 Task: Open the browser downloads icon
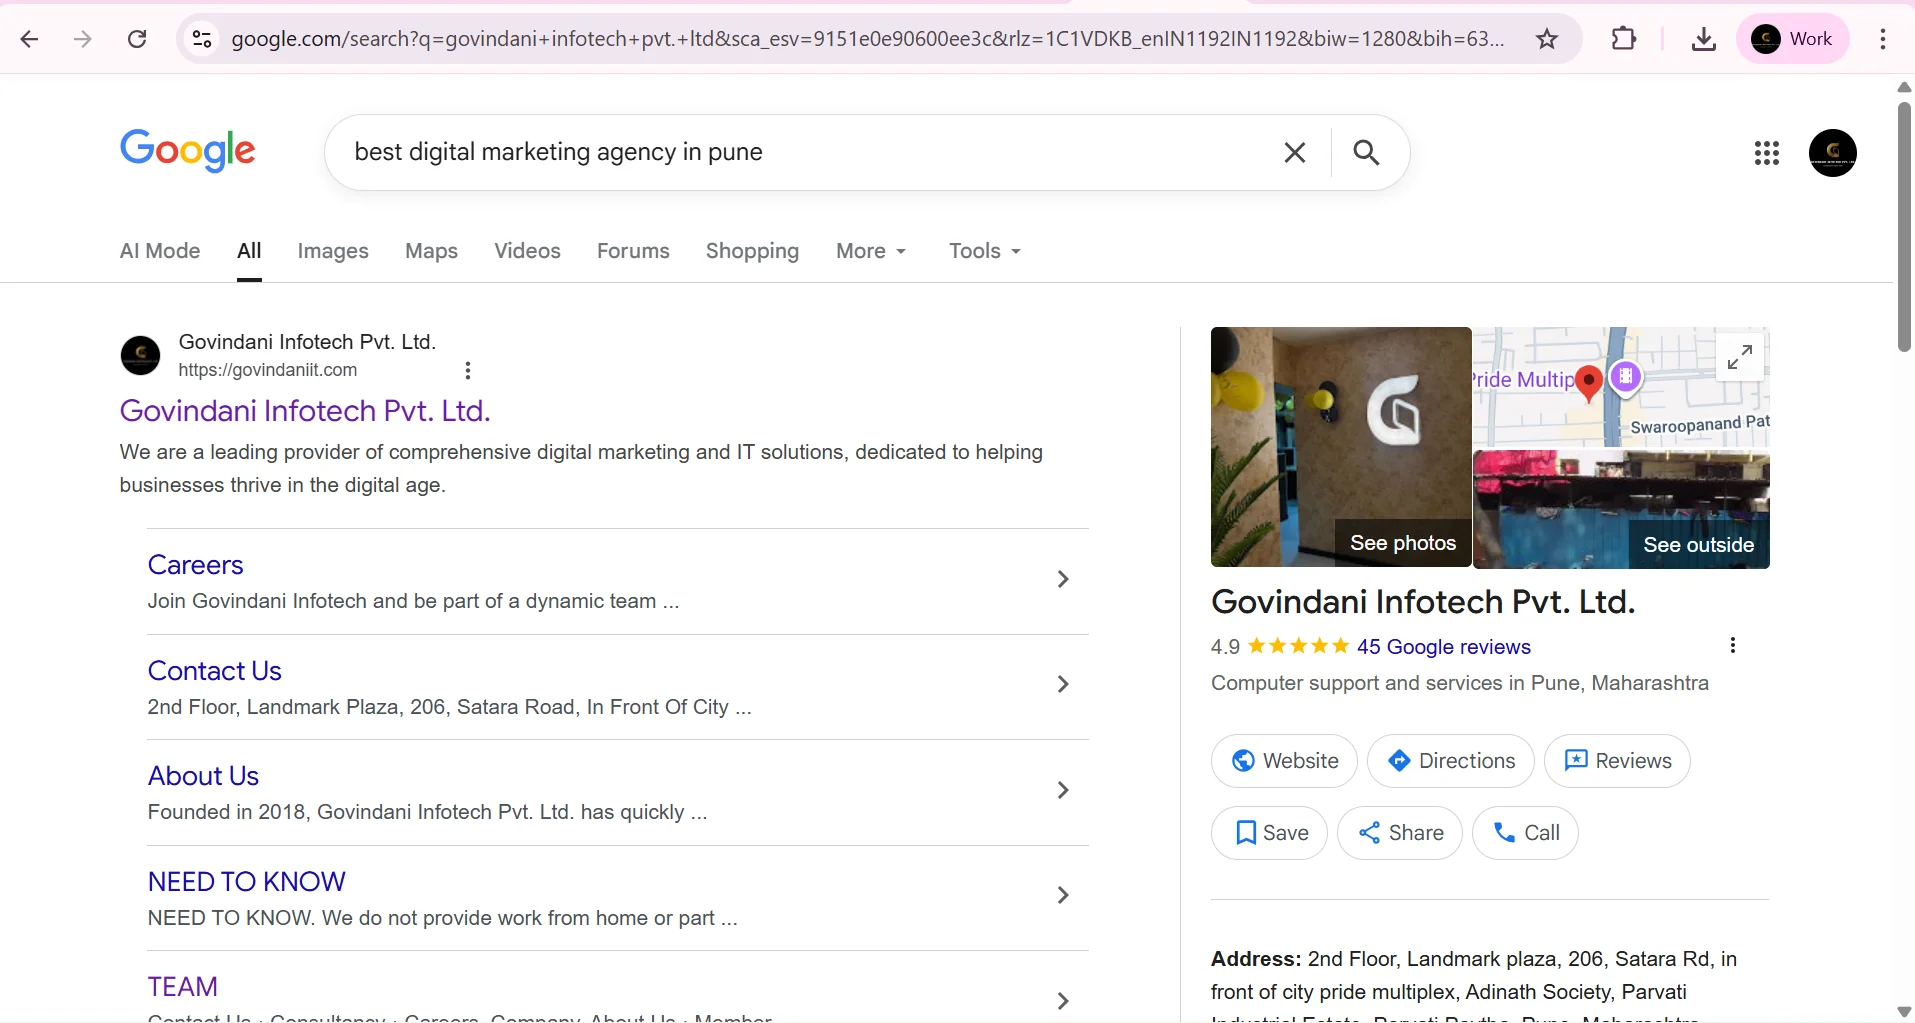tap(1704, 39)
